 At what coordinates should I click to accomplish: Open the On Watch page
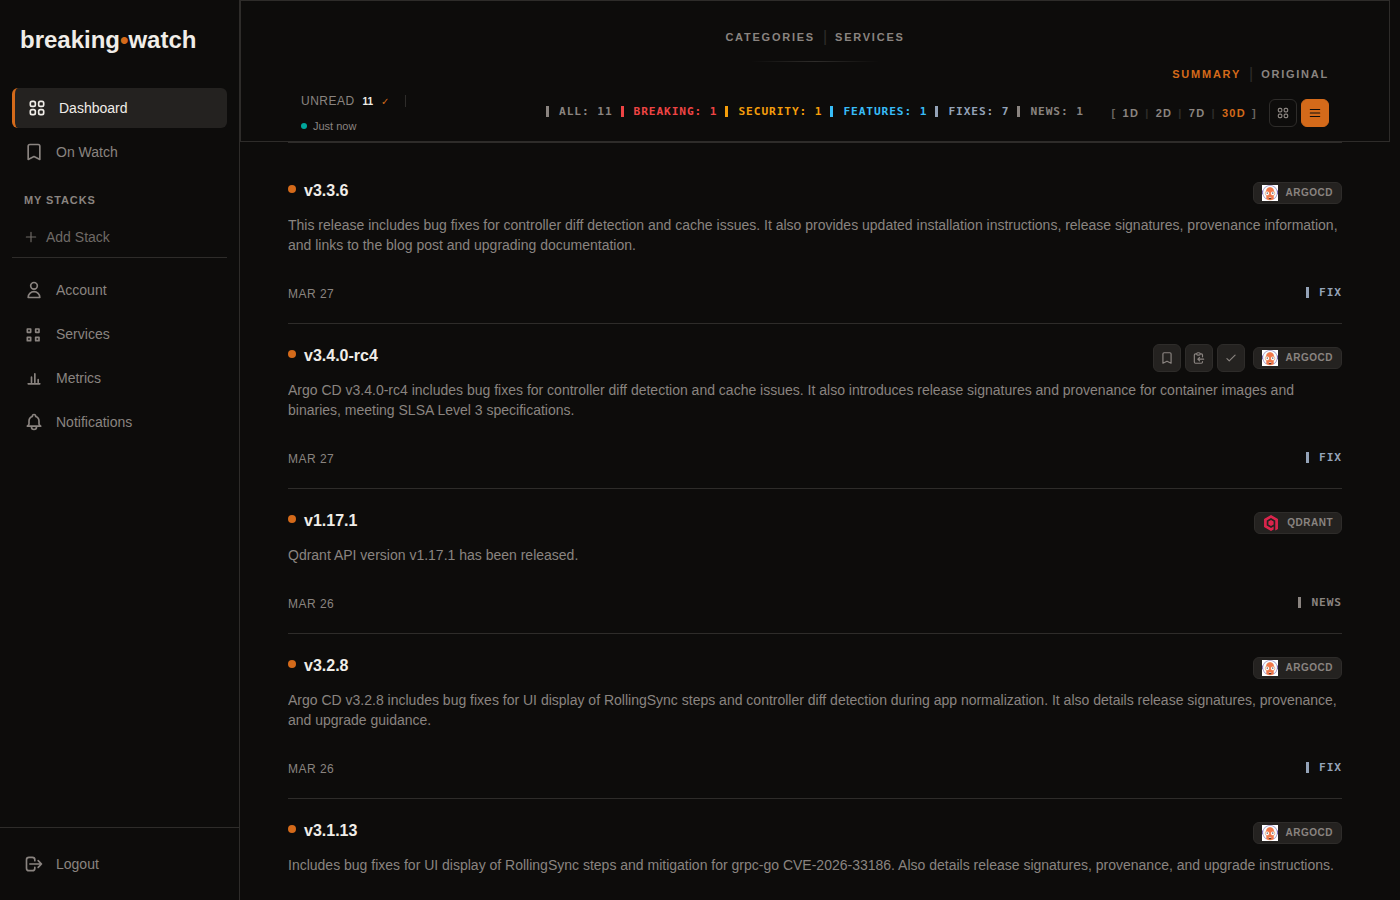tap(120, 152)
